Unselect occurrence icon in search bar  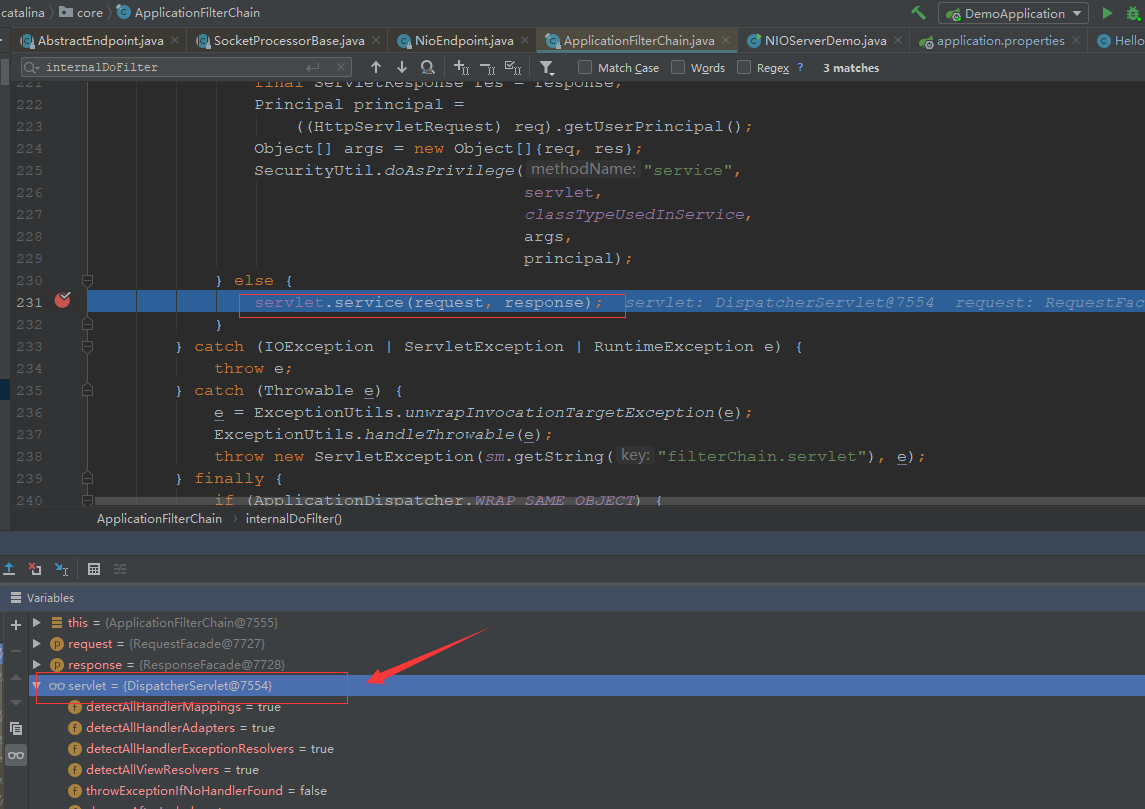(x=487, y=68)
